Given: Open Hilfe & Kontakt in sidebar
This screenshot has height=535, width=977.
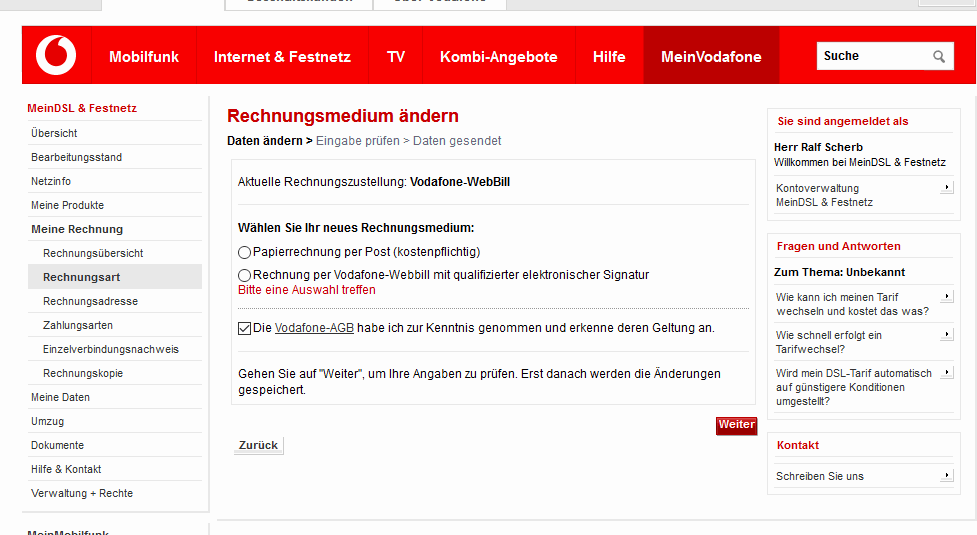Looking at the screenshot, I should coord(66,469).
